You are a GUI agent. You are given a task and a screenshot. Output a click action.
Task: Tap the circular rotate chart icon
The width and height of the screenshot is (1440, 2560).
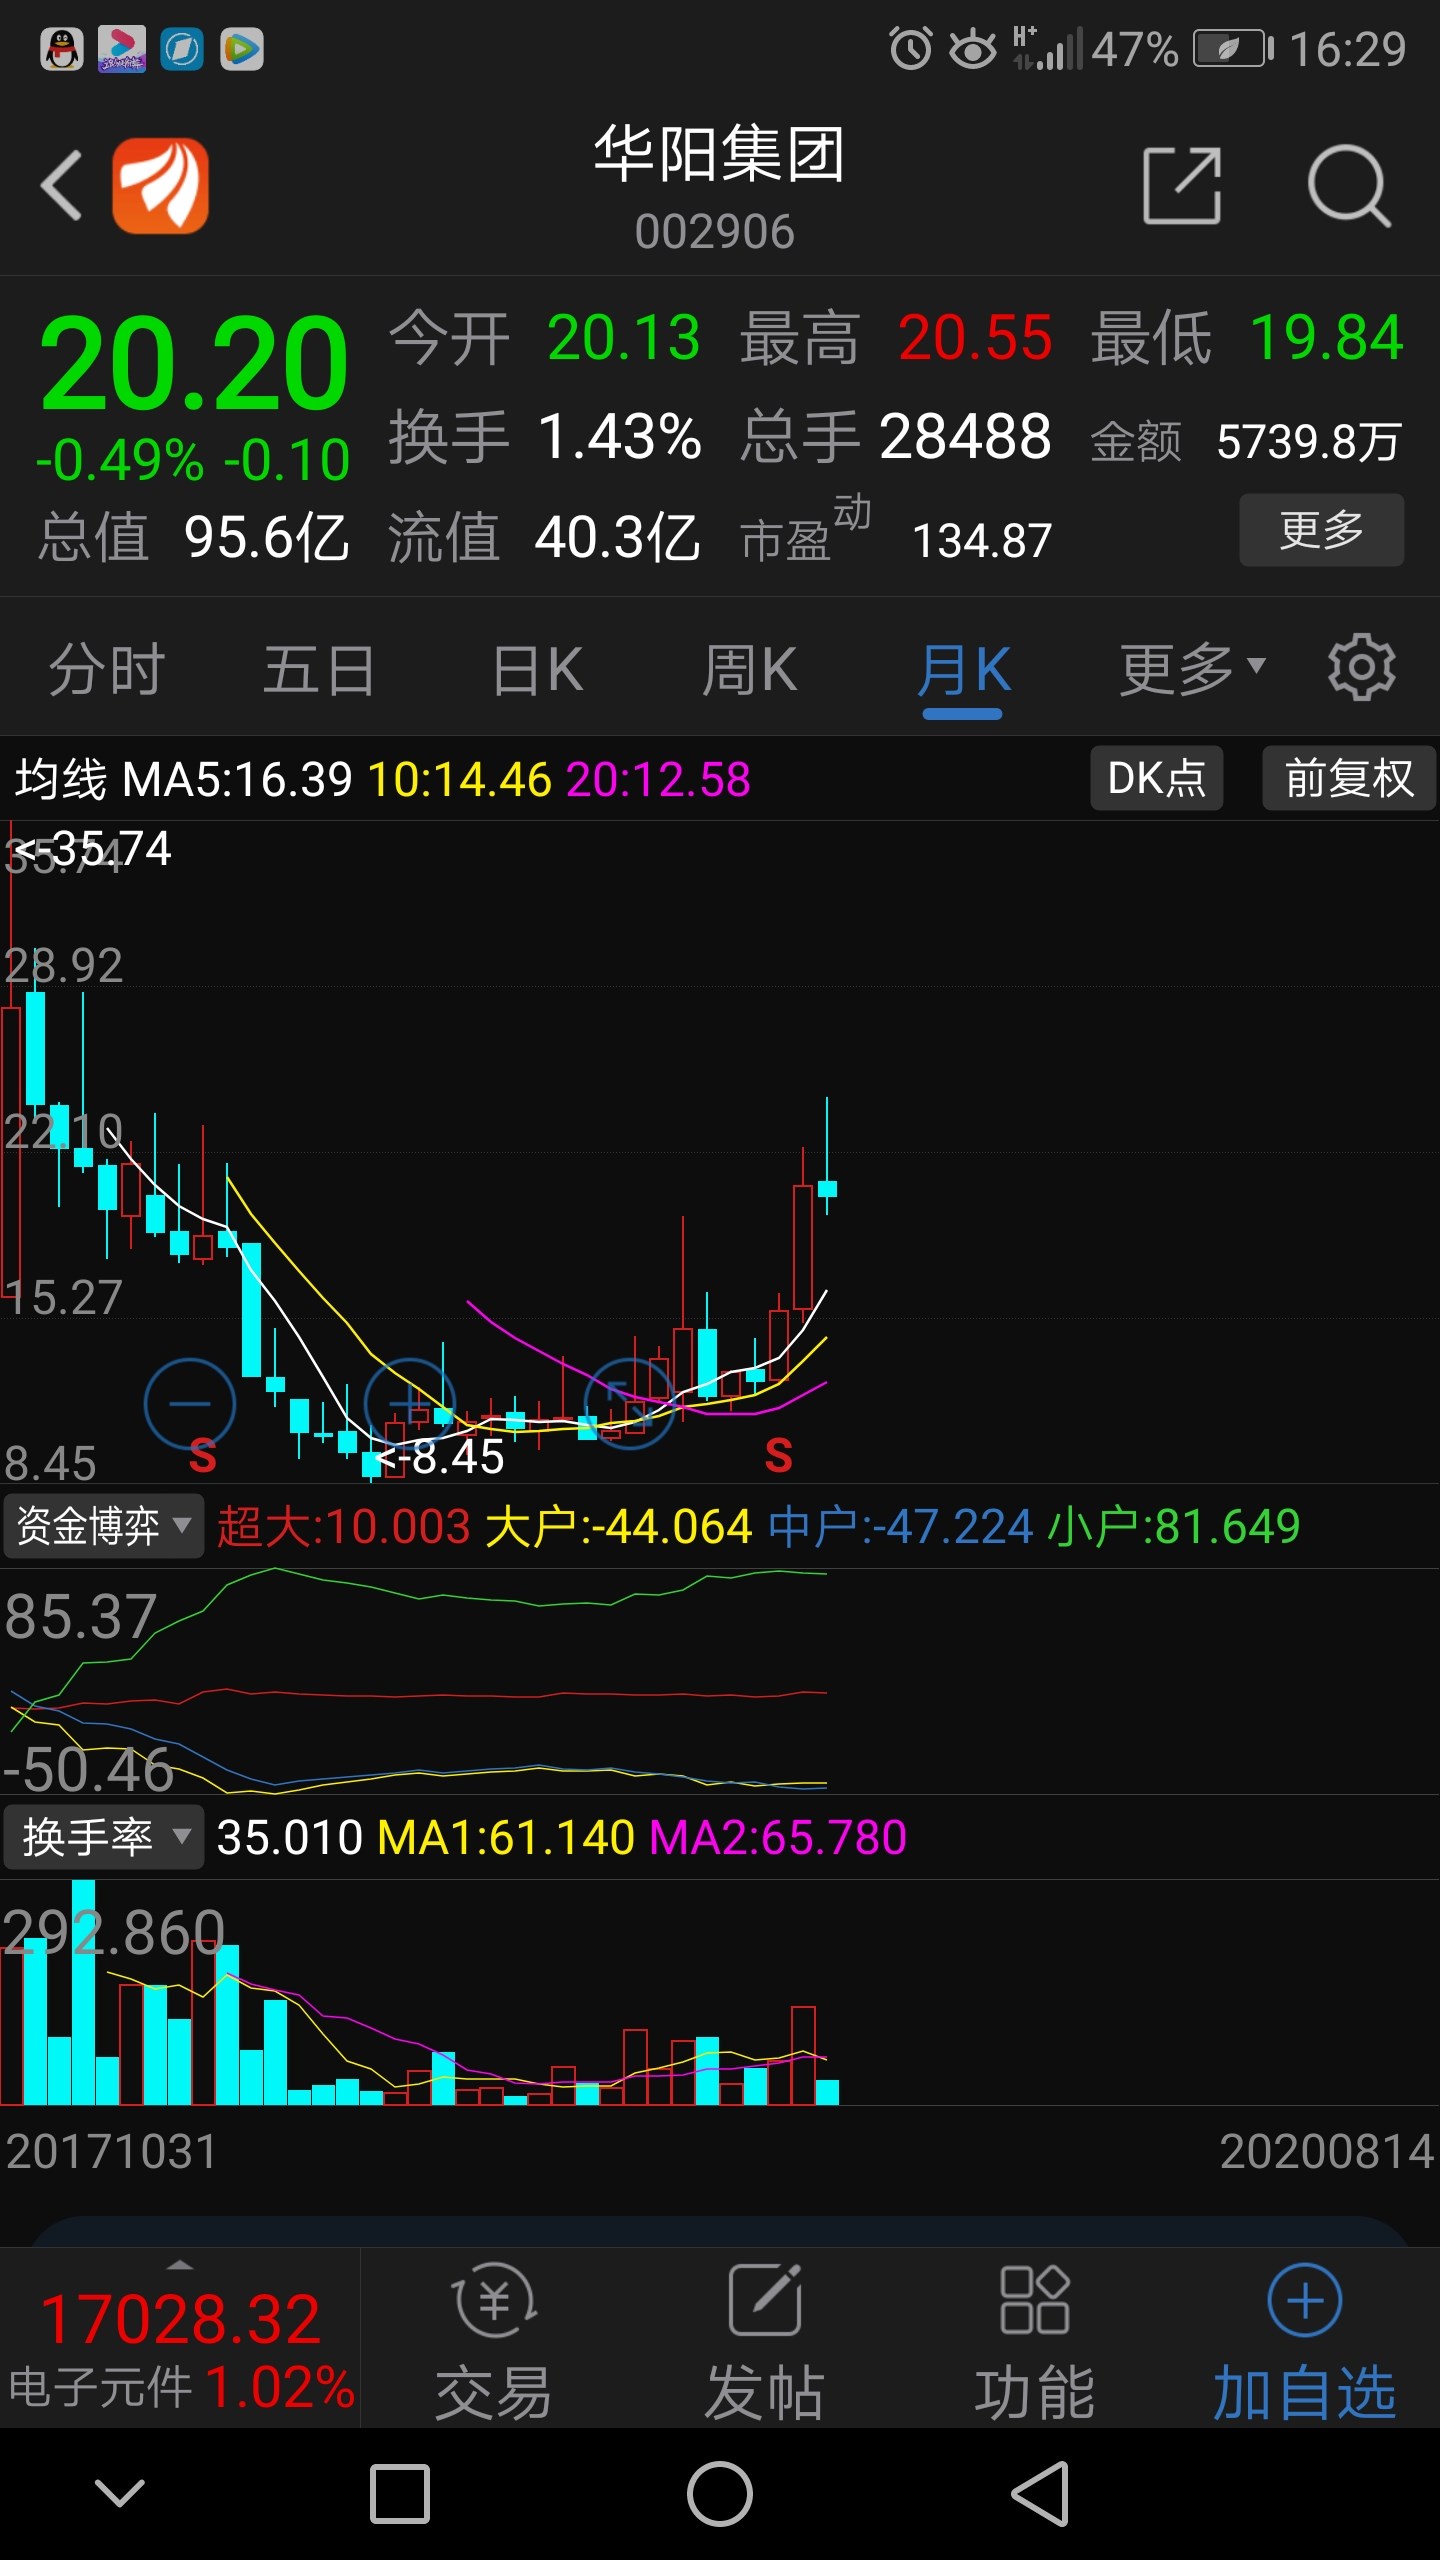629,1404
